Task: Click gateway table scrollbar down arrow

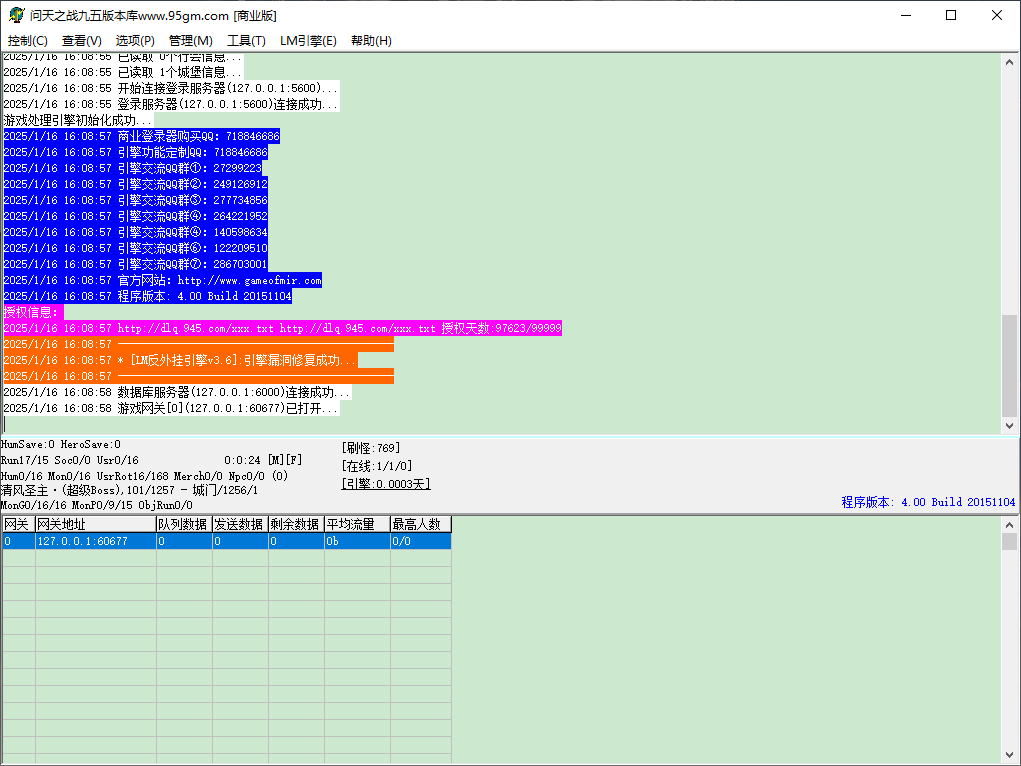Action: tap(1009, 756)
